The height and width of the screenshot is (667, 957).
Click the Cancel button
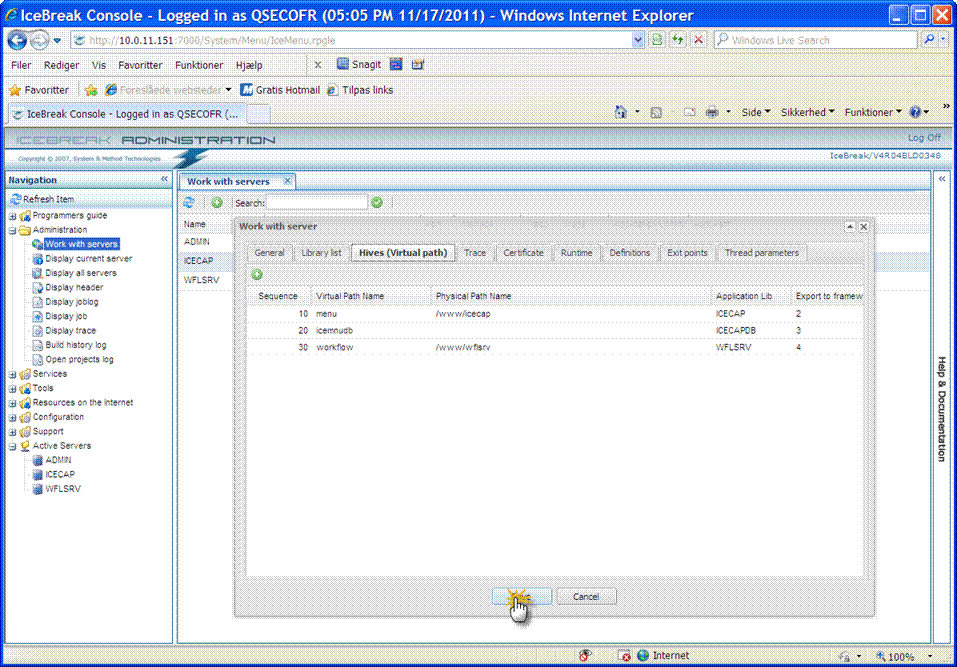[586, 597]
